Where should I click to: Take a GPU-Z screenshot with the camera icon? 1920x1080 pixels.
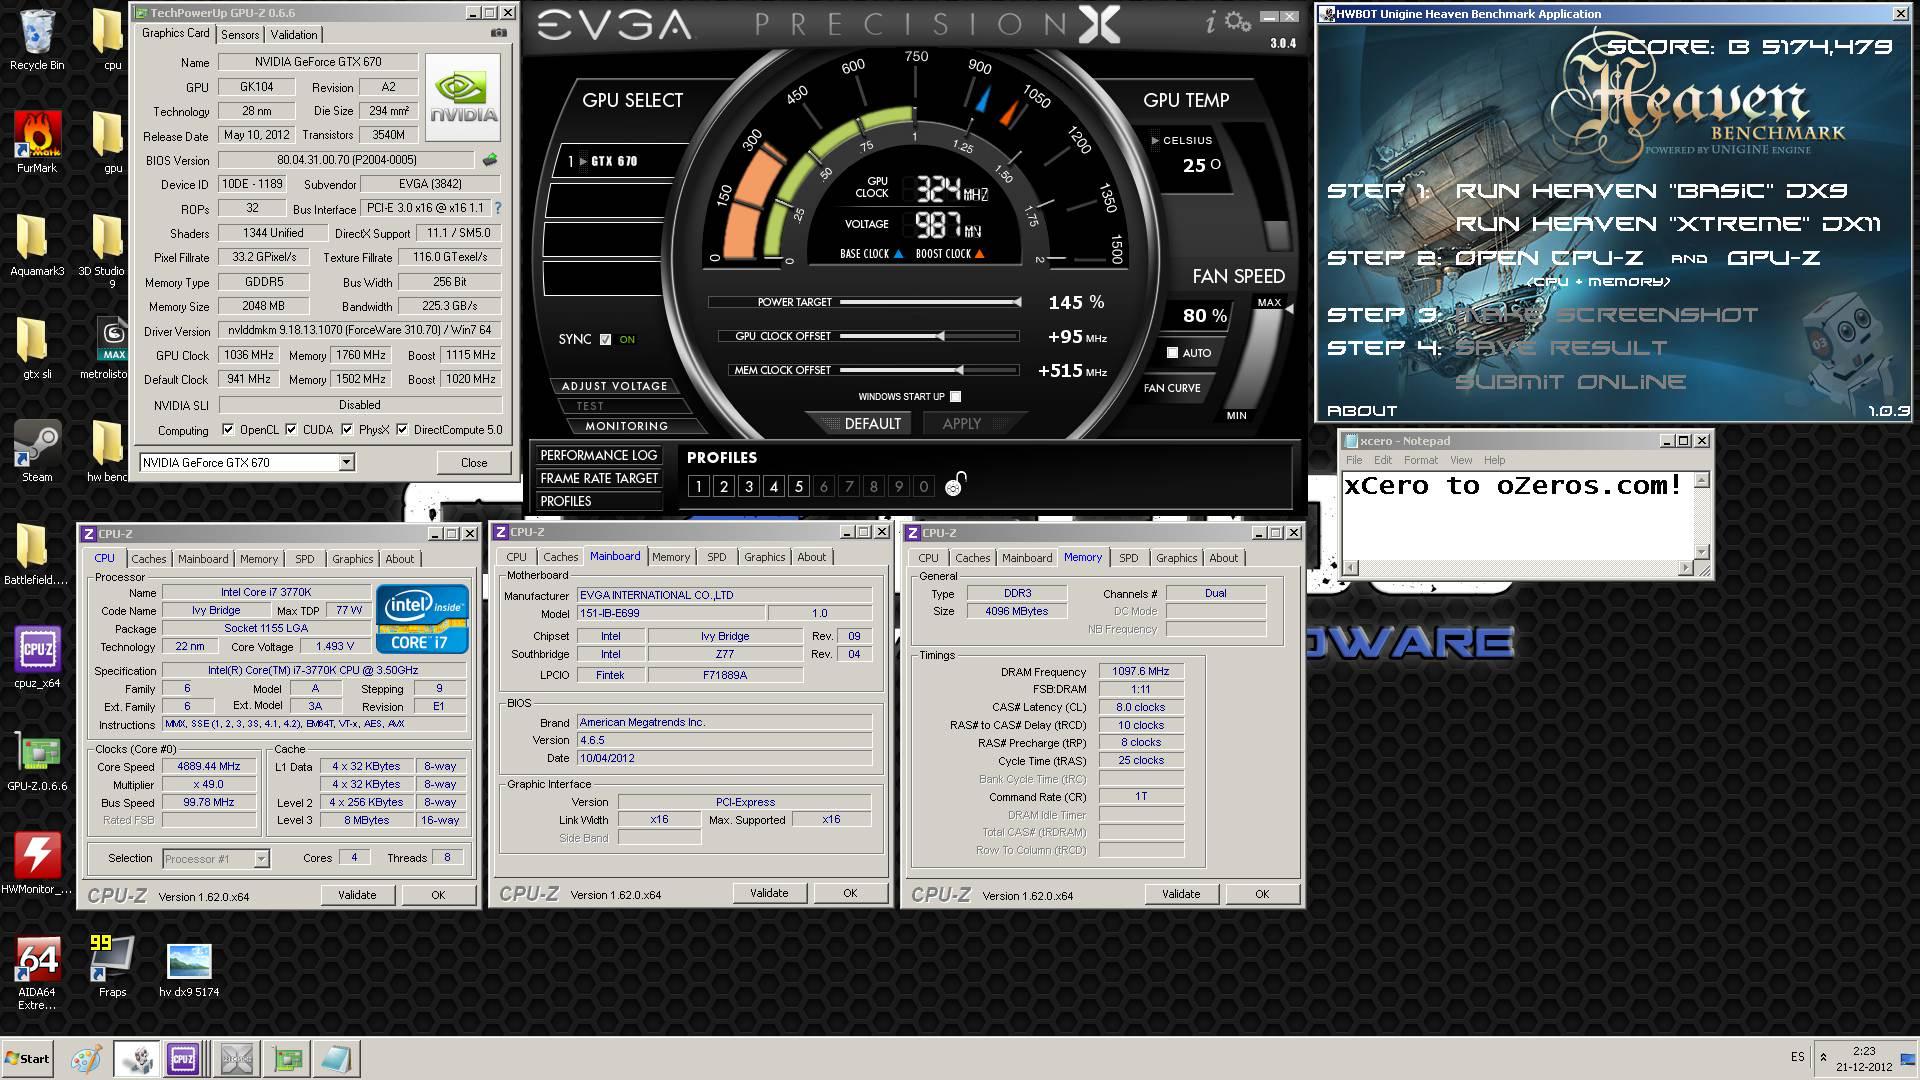[498, 33]
